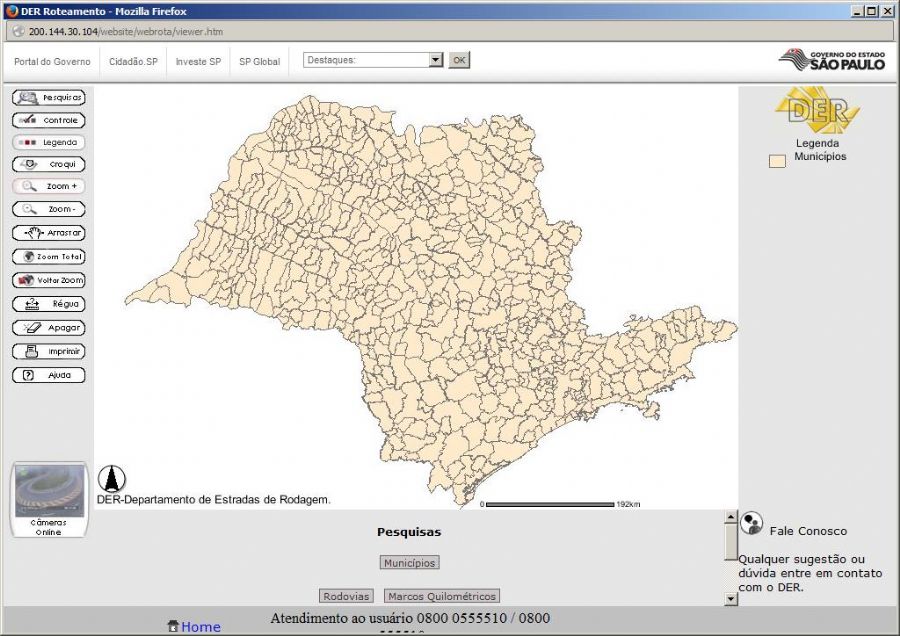This screenshot has width=900, height=636.
Task: Print the map with Imprimir
Action: click(48, 352)
